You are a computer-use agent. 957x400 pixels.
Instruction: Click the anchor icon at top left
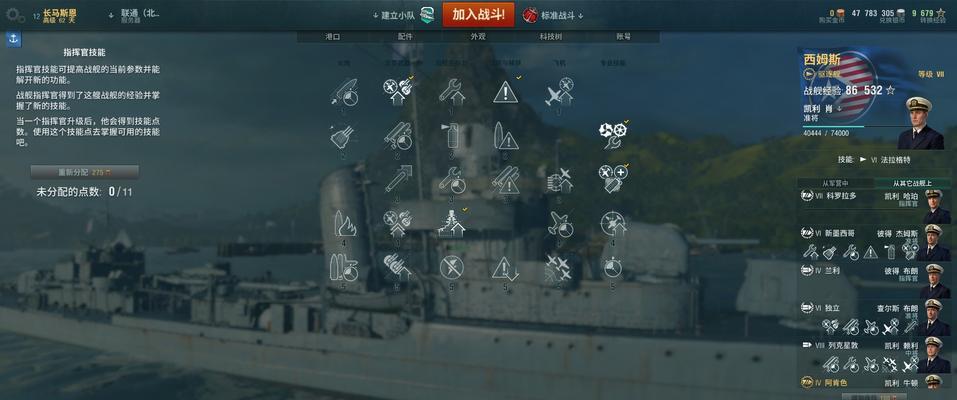(x=13, y=40)
